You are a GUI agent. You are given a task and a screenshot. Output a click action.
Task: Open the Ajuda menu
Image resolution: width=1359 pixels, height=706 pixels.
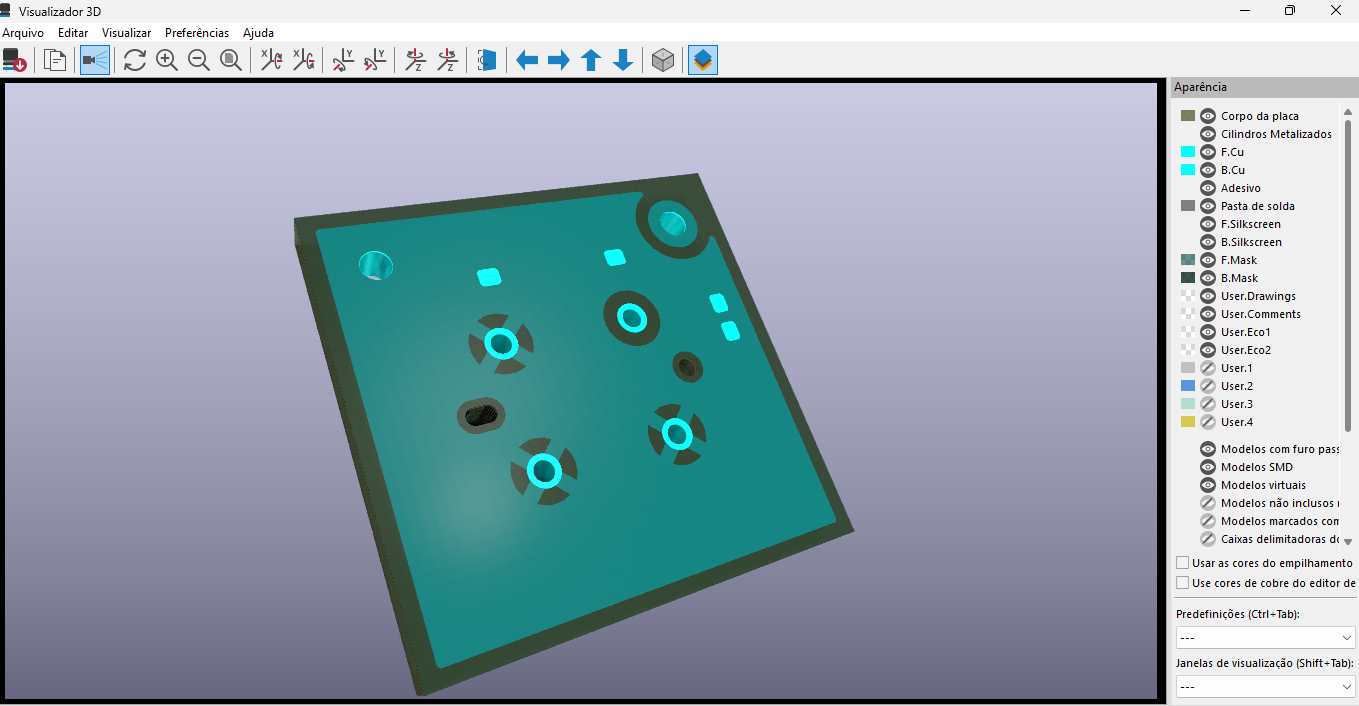coord(258,33)
